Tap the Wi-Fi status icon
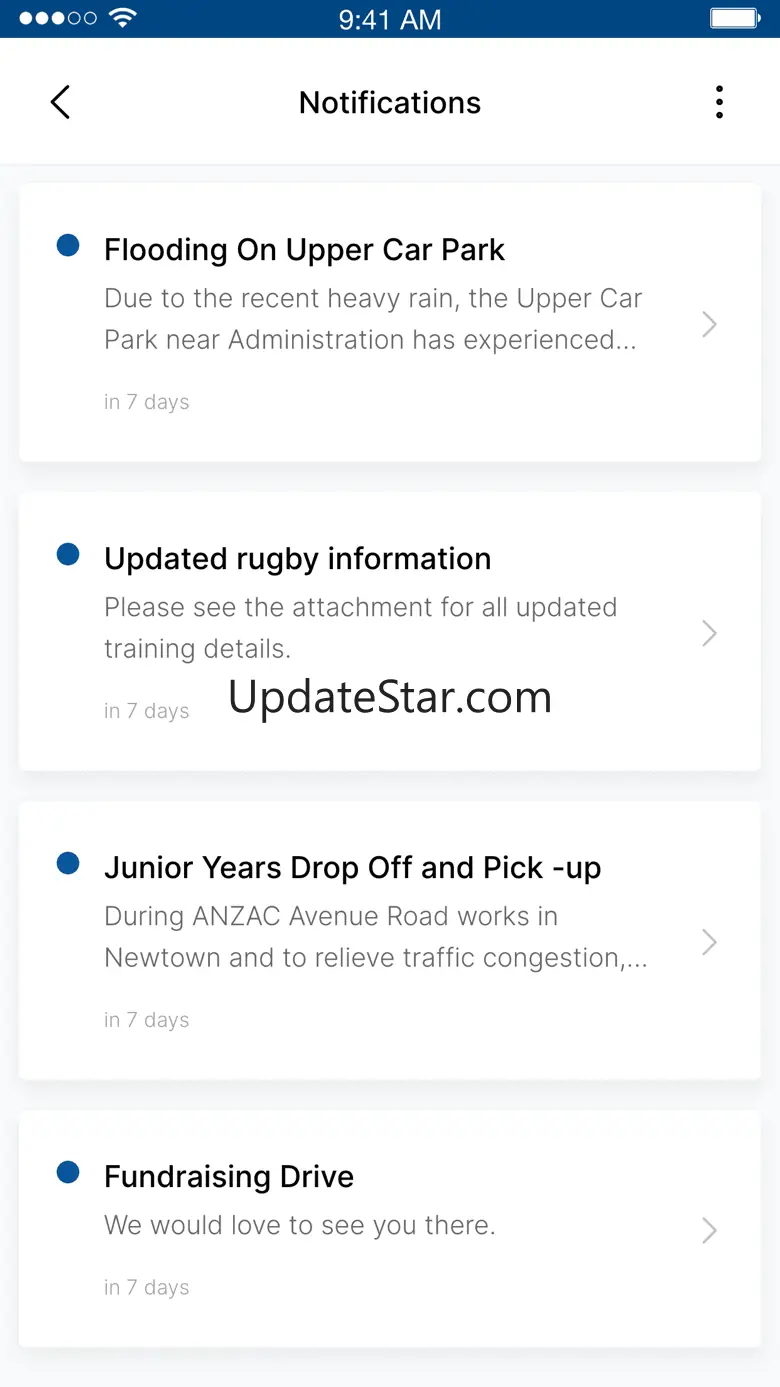Screen dimensions: 780x1387 (x=122, y=19)
